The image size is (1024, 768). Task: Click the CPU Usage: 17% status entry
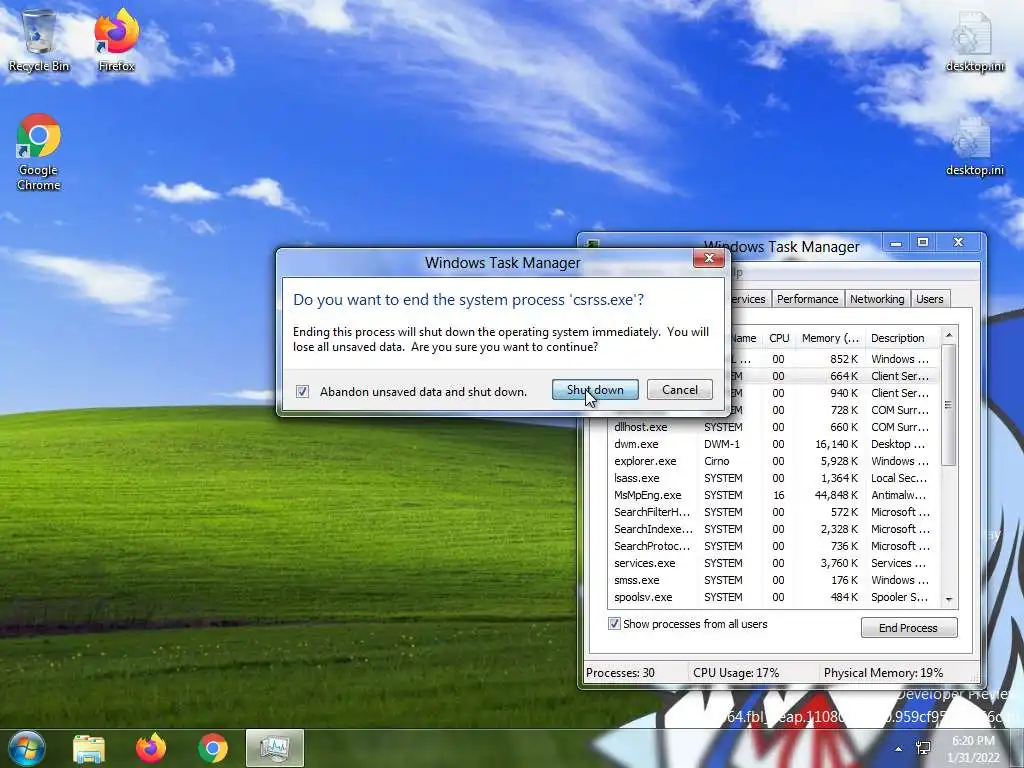pos(736,673)
